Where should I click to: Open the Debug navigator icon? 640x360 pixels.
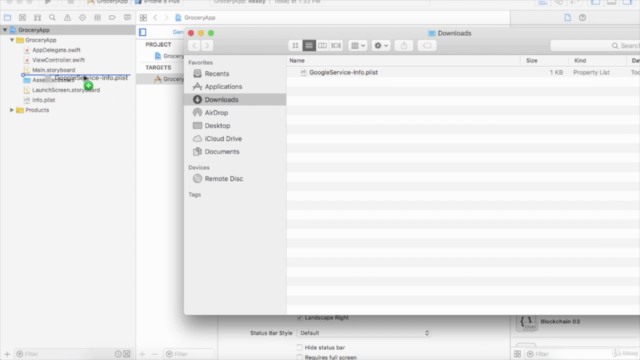[x=97, y=18]
